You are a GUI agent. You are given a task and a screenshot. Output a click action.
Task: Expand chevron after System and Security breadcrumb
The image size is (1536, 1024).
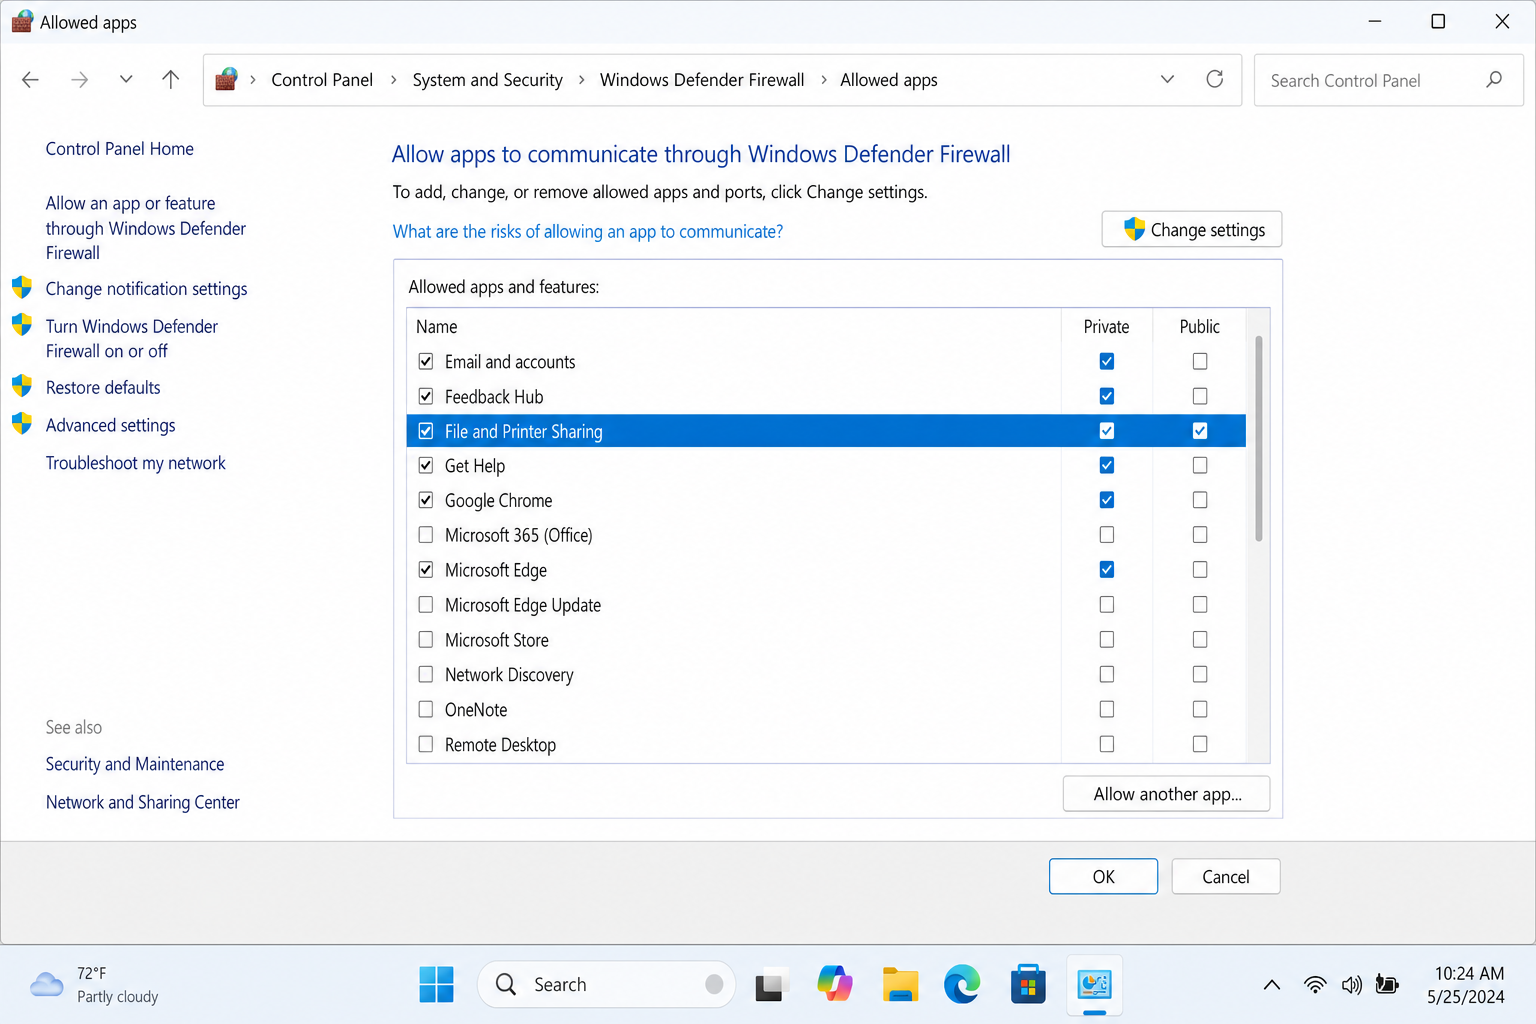click(581, 80)
